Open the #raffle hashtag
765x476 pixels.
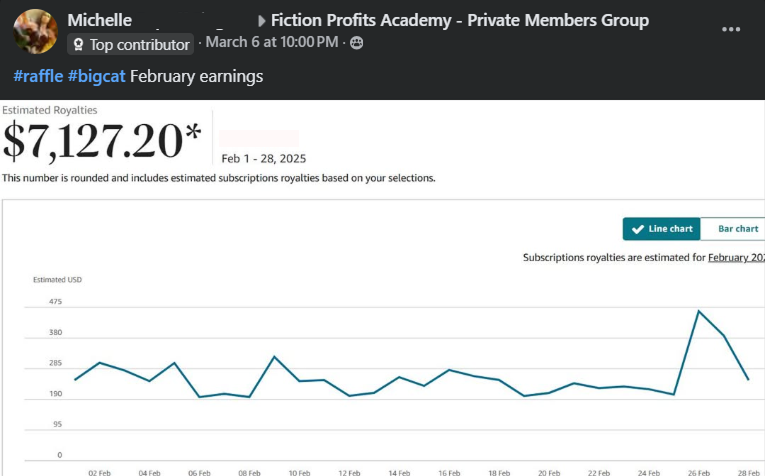(38, 76)
